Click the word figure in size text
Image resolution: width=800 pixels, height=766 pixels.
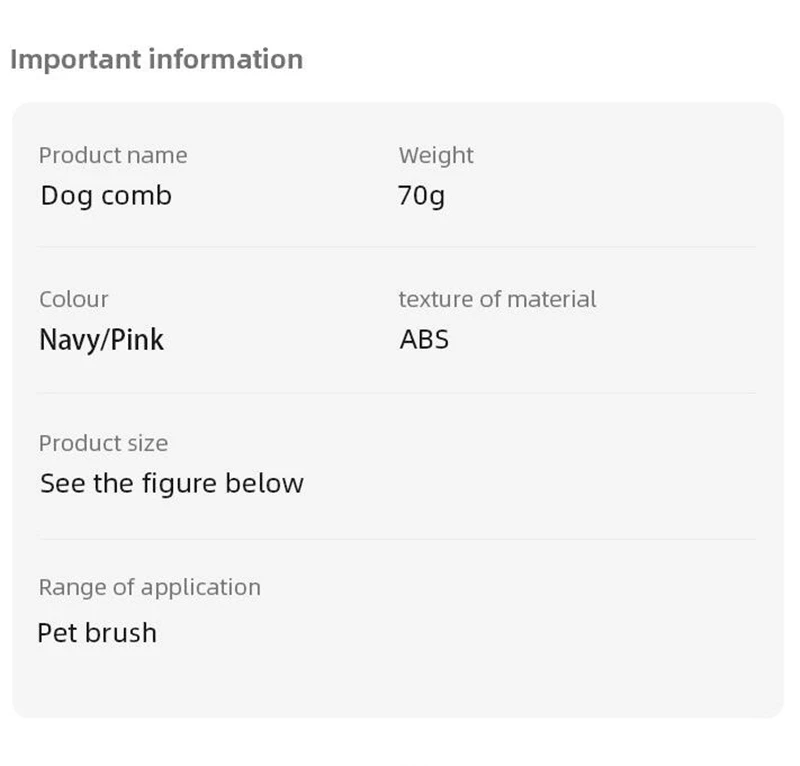(x=180, y=484)
